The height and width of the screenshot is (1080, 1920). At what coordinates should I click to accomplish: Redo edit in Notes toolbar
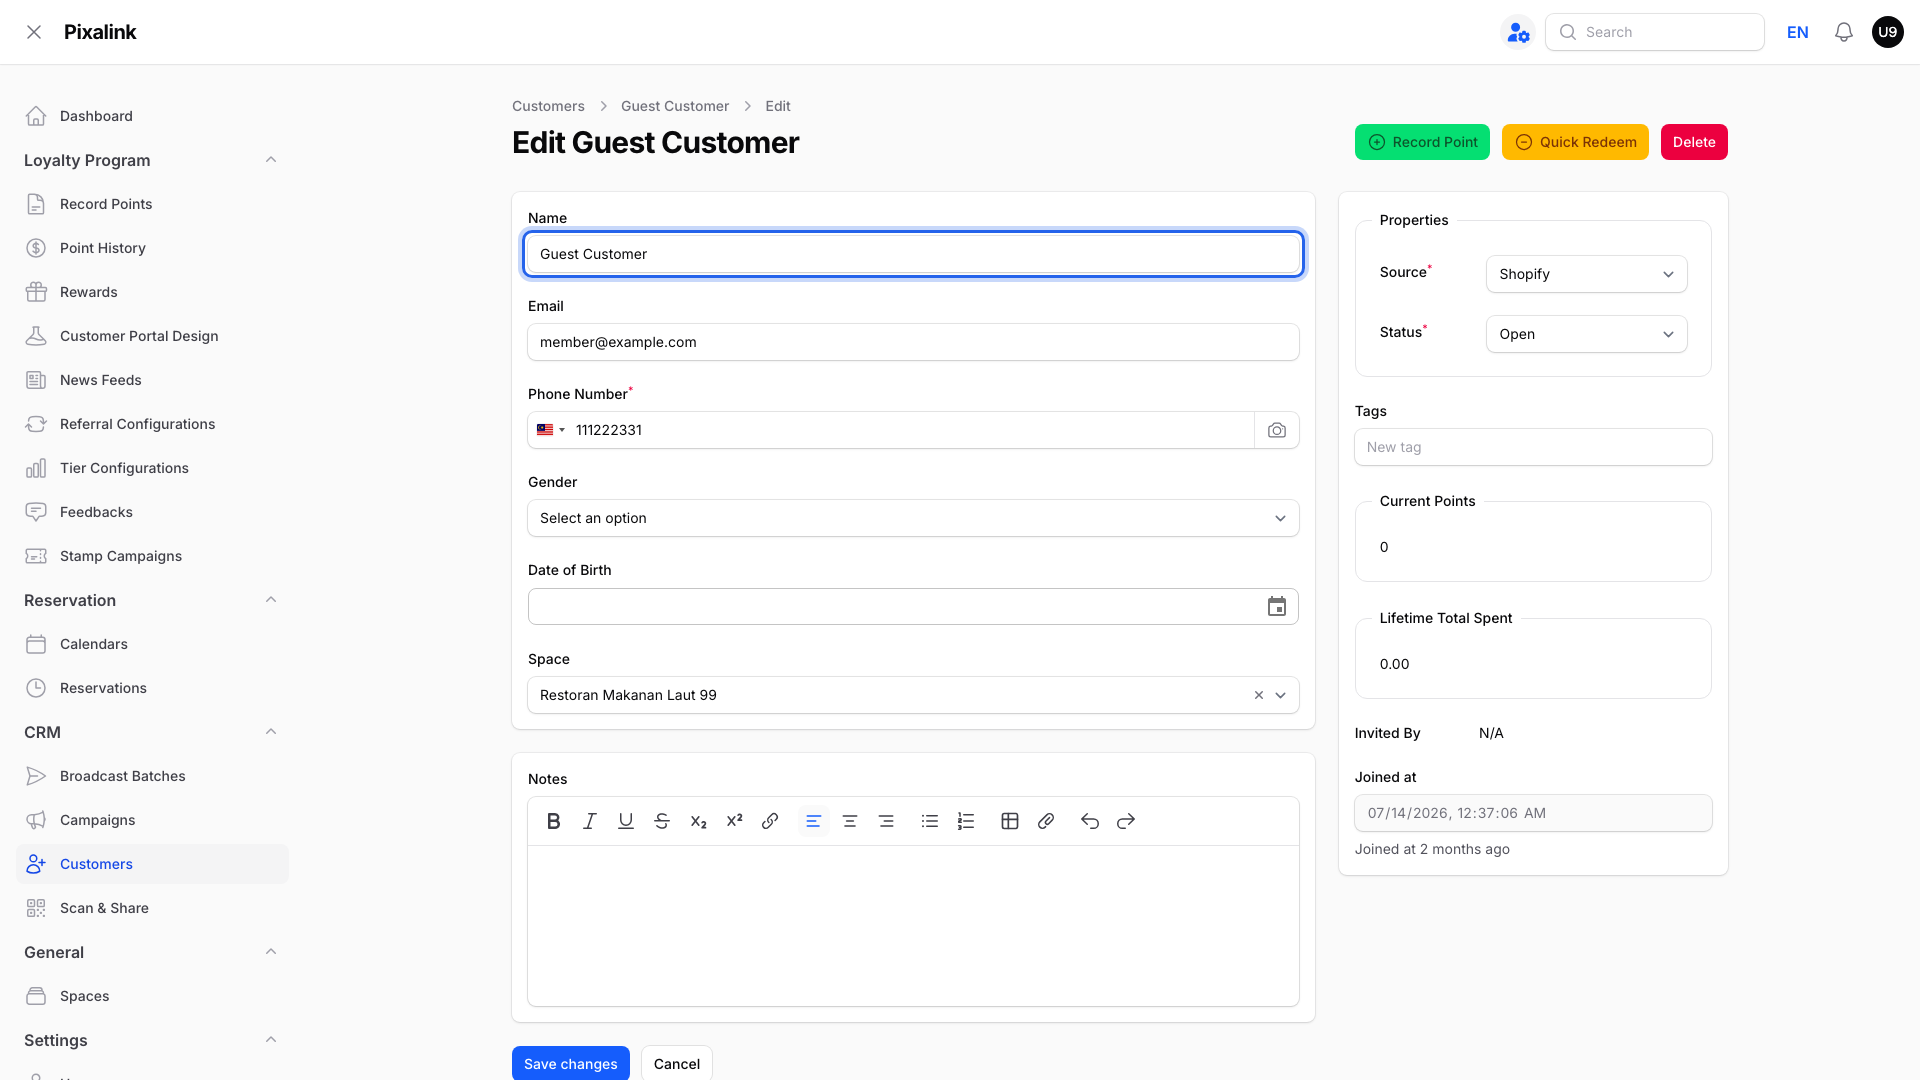(1126, 821)
